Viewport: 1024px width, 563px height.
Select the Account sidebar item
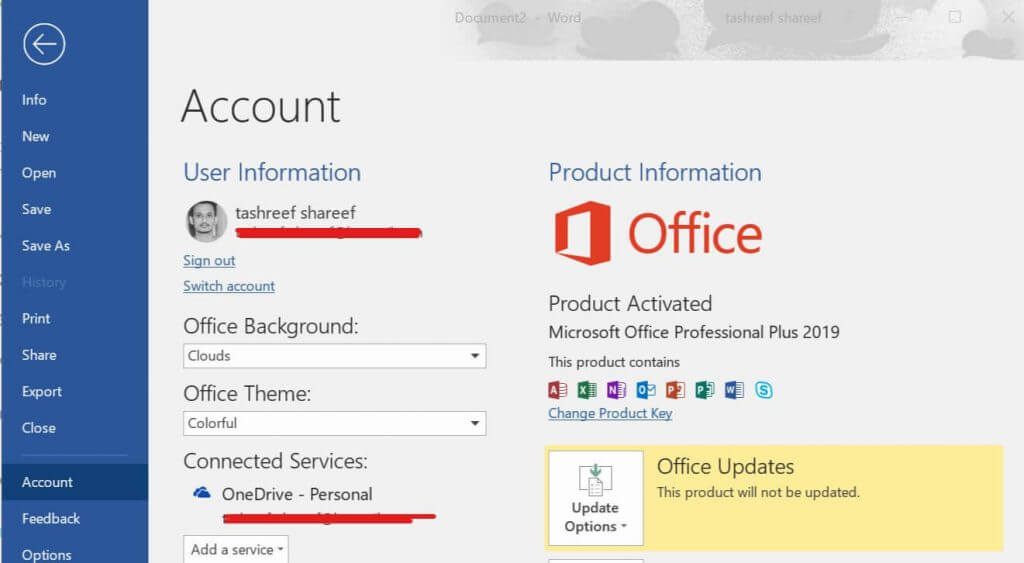(74, 482)
